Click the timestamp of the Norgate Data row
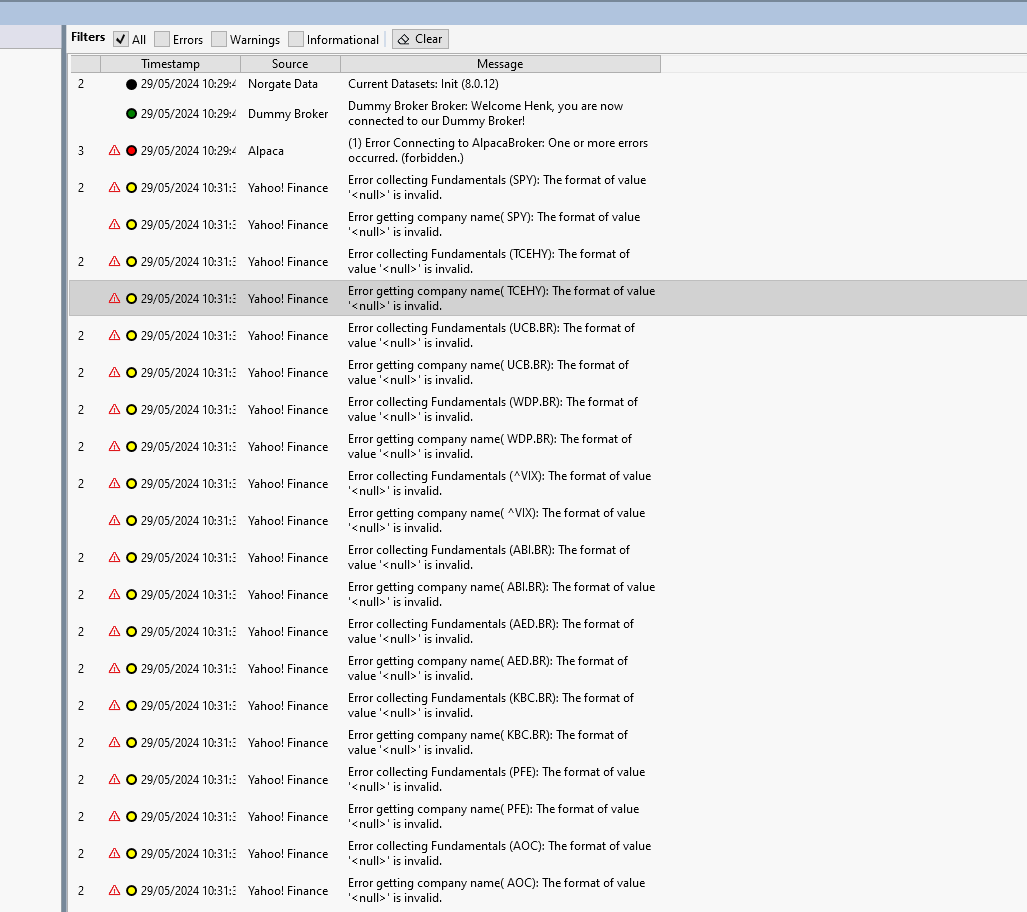 point(188,84)
